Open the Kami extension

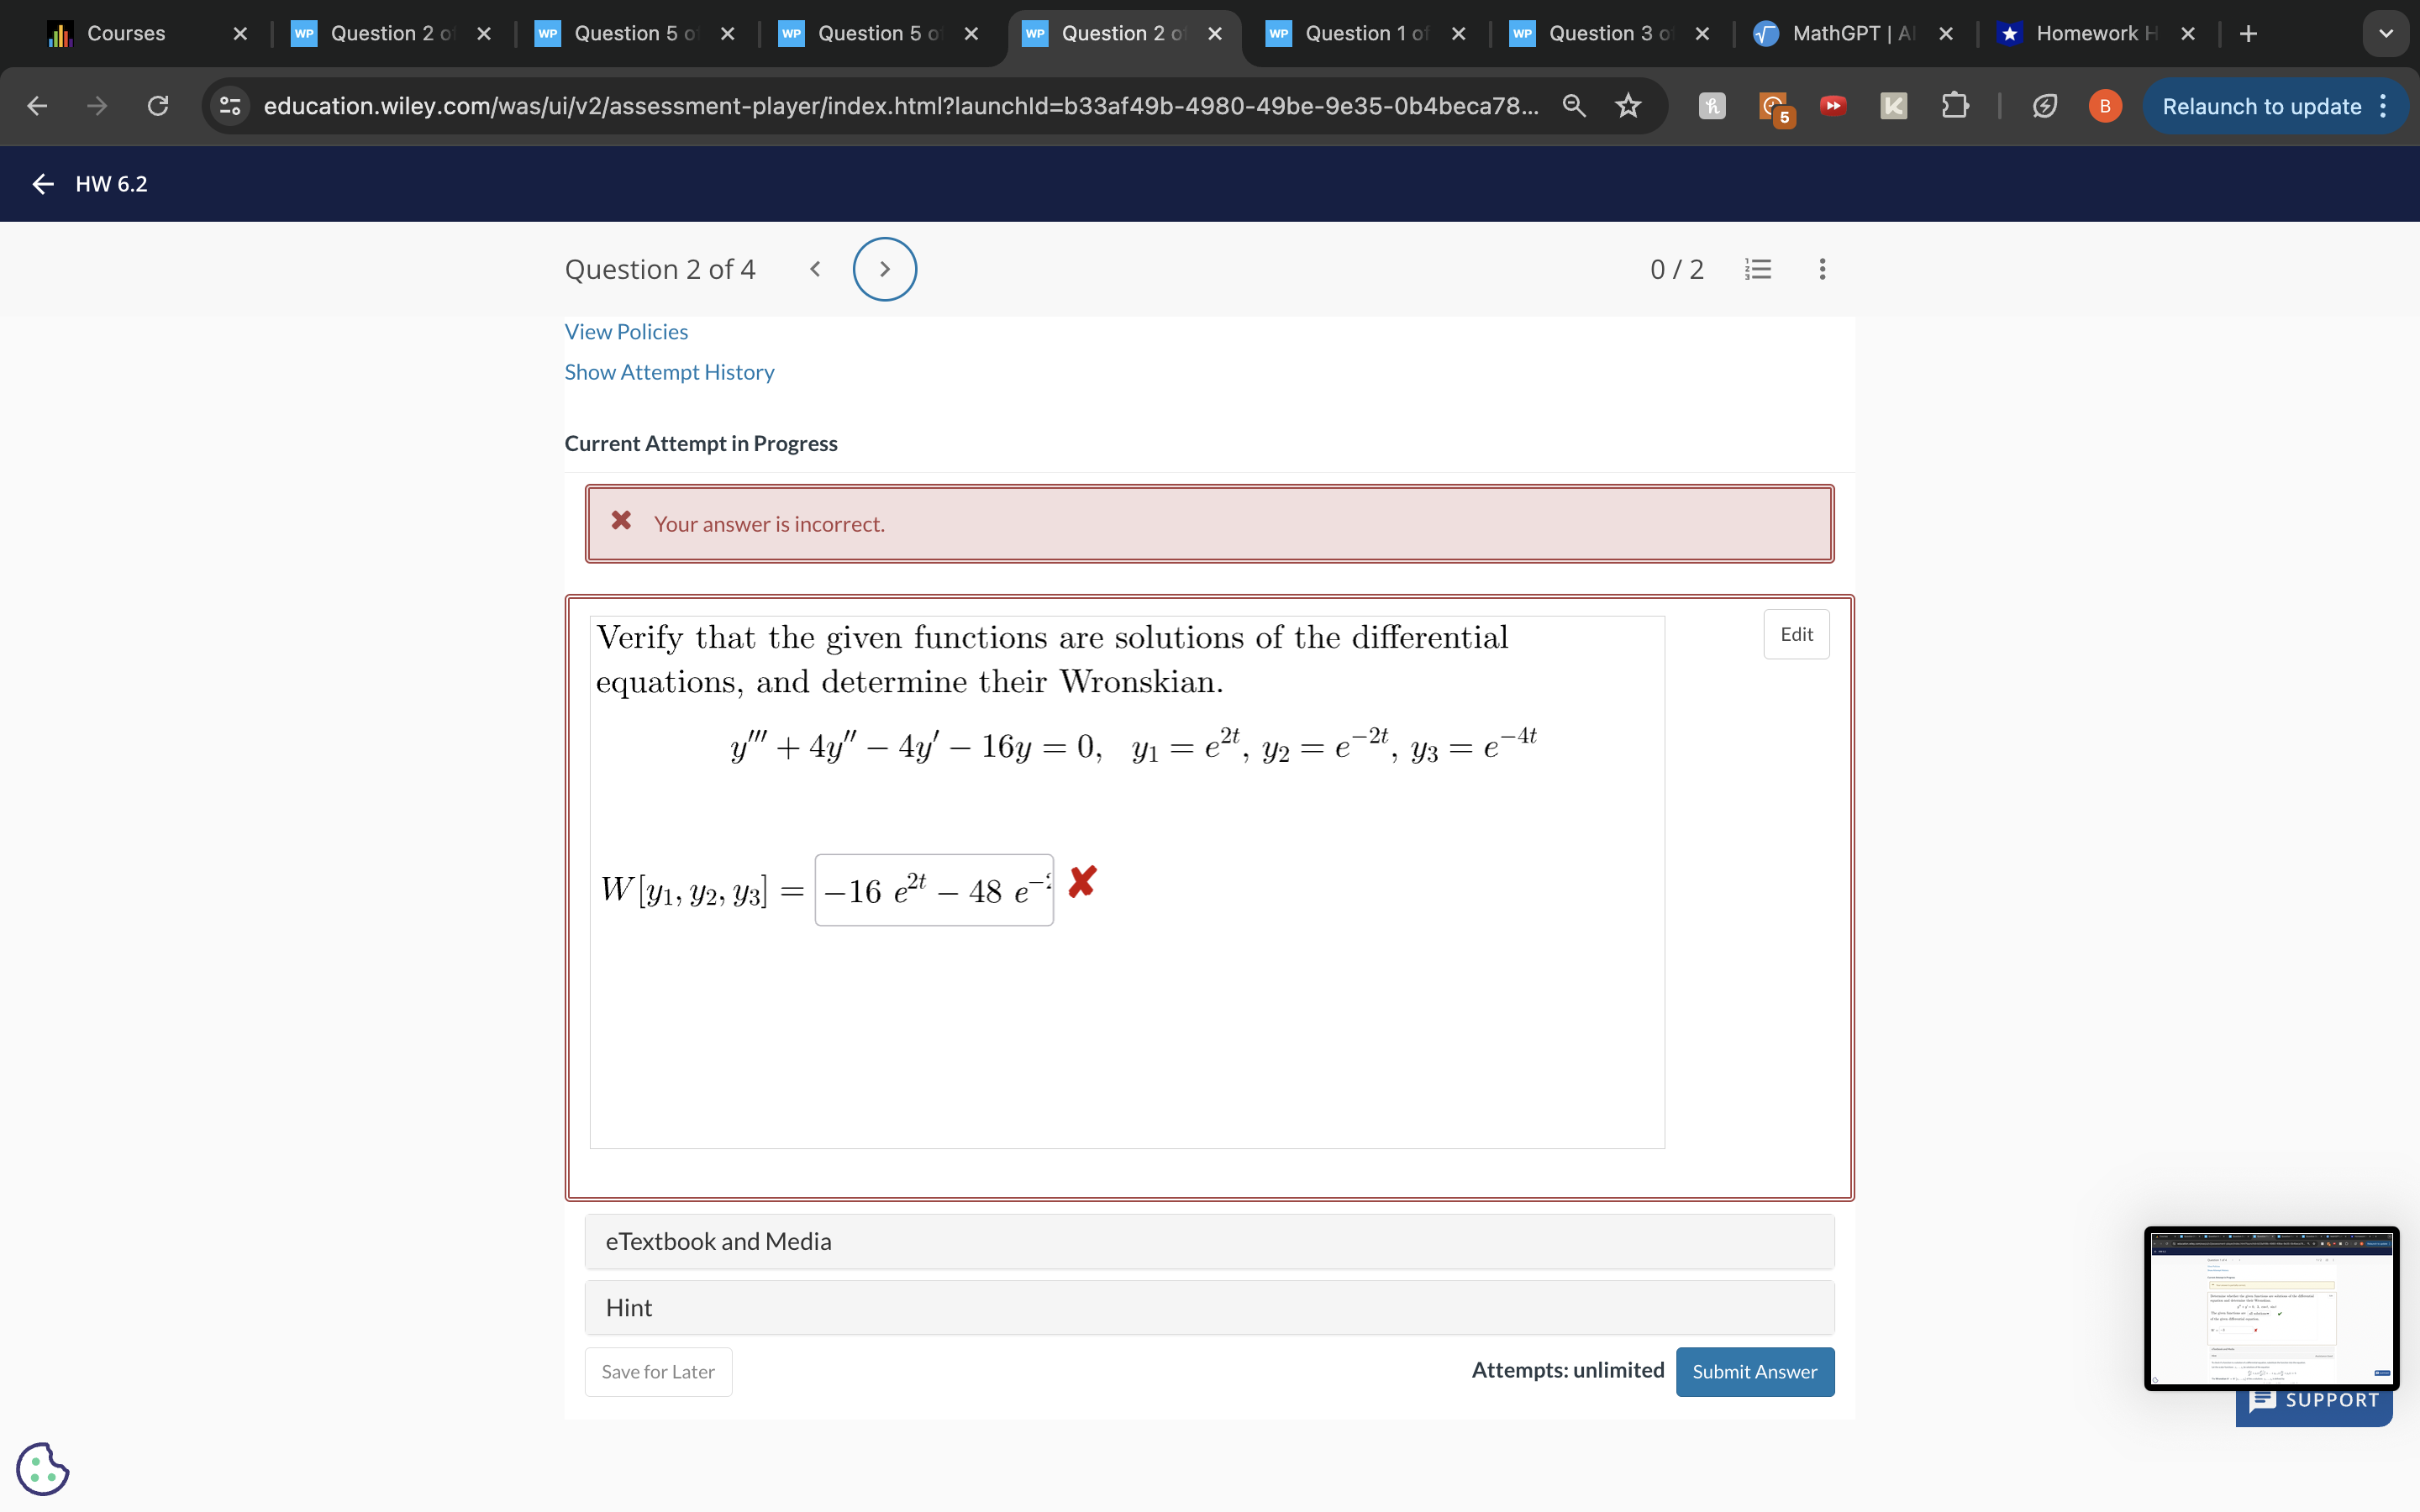click(x=1893, y=106)
